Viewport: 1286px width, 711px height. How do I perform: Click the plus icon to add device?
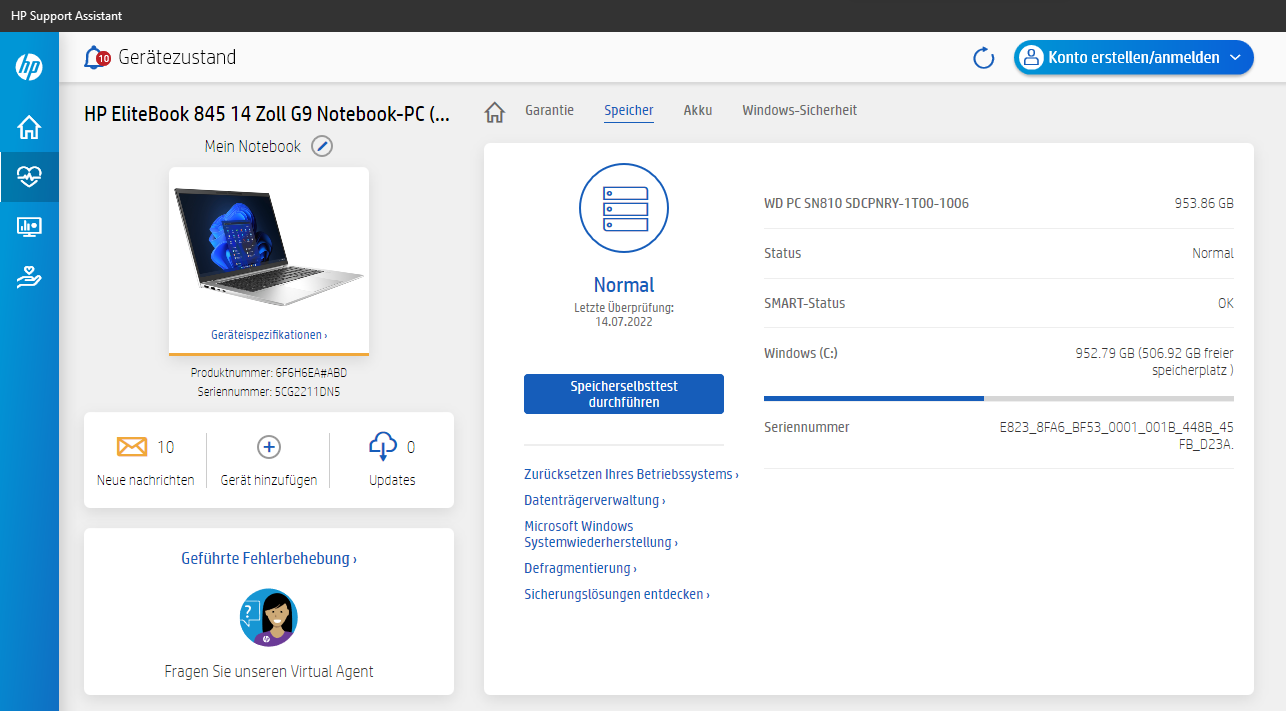click(x=268, y=447)
